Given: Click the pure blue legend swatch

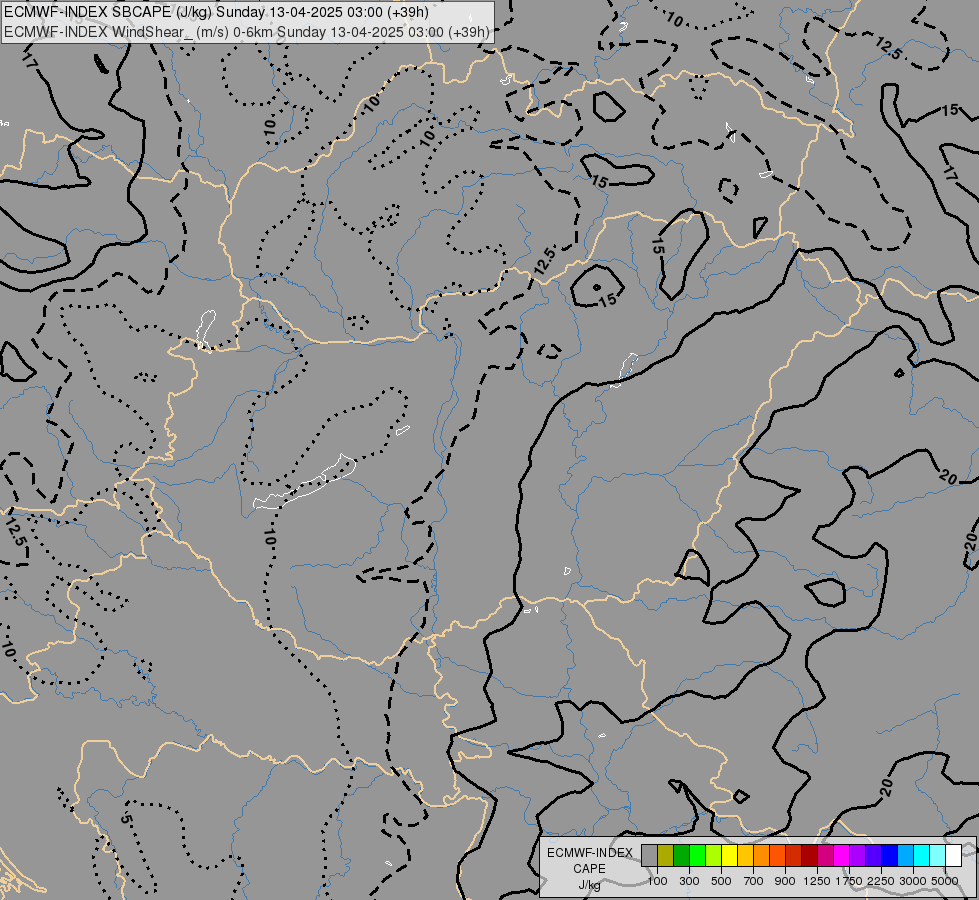Looking at the screenshot, I should (890, 855).
